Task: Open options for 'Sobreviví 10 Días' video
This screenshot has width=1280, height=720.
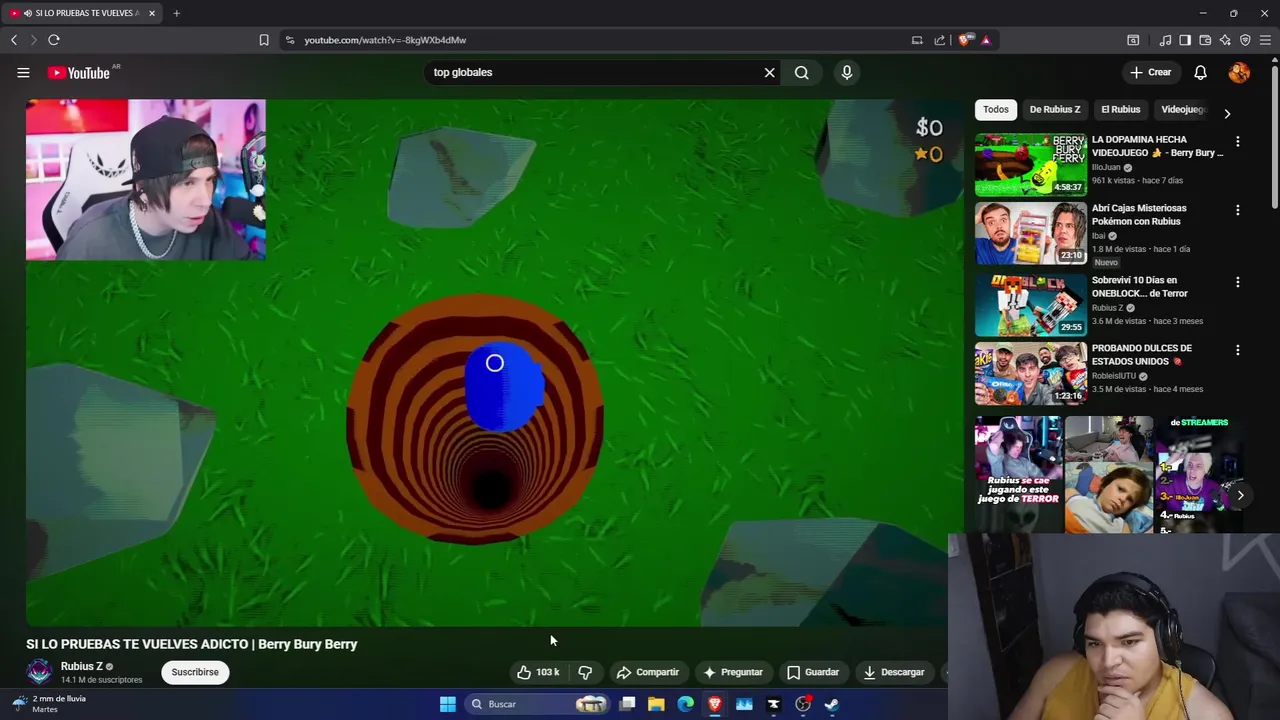Action: (1238, 282)
